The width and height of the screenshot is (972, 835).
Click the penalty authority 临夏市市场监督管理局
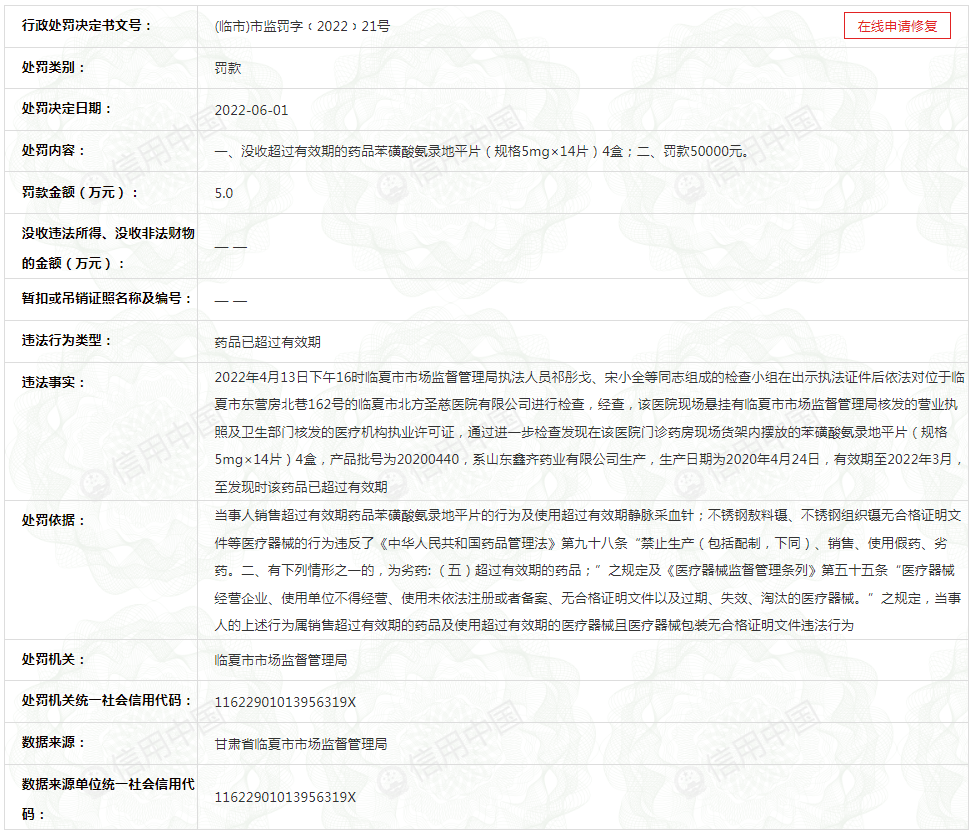pos(281,661)
